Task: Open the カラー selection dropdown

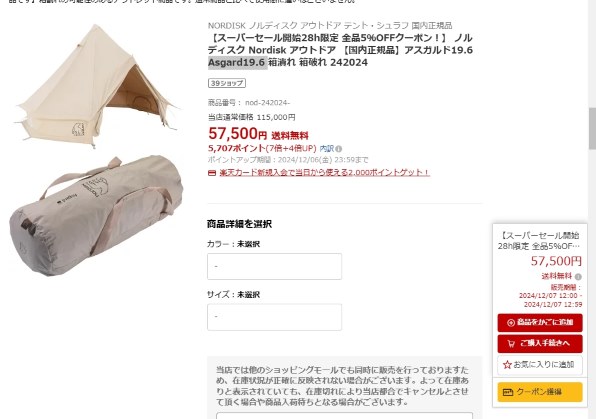Action: [x=274, y=267]
